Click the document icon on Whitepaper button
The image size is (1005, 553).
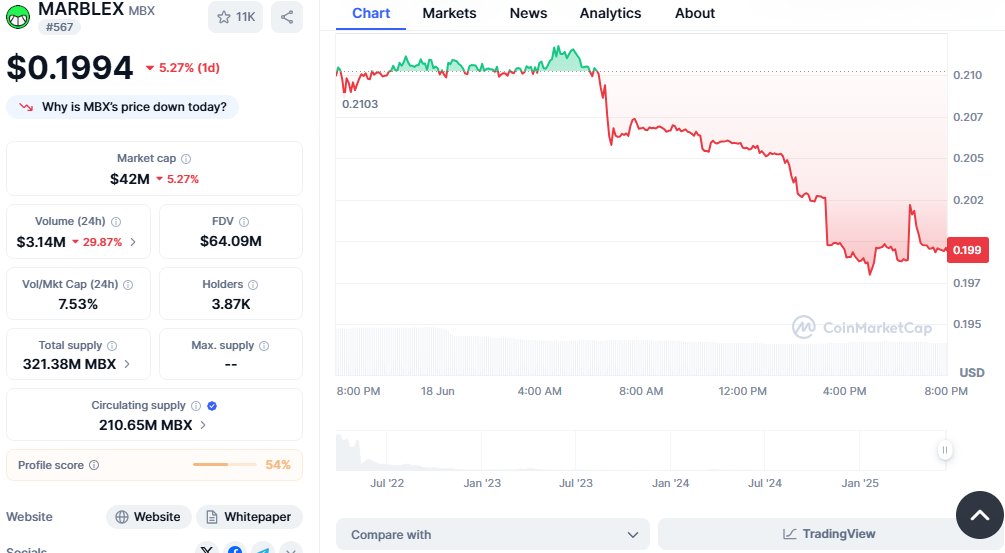212,517
